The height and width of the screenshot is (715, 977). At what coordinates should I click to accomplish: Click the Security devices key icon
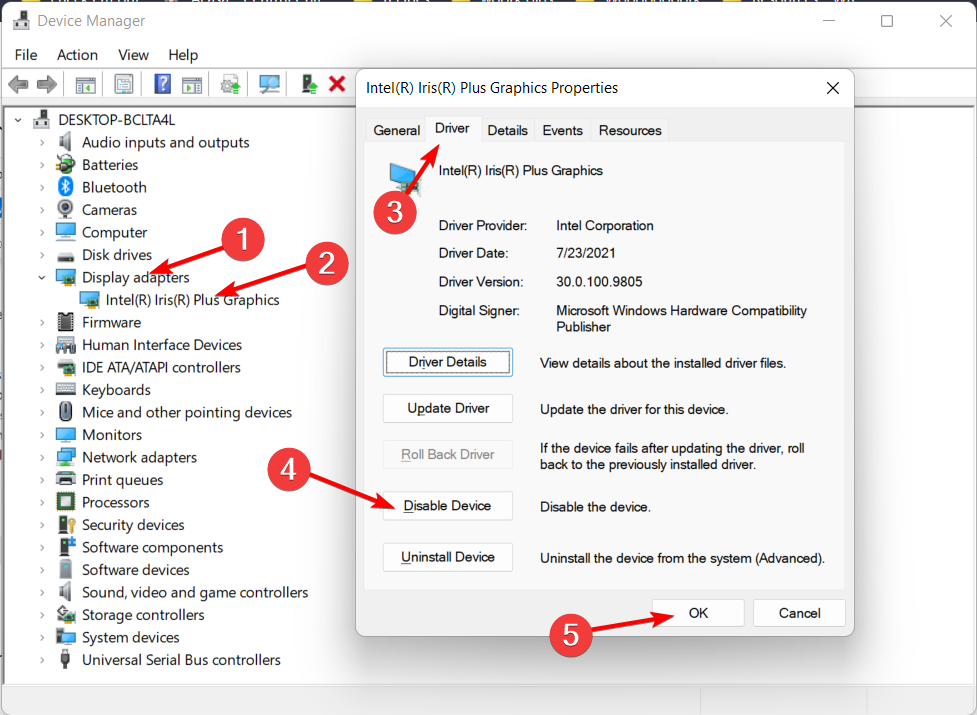coord(66,524)
